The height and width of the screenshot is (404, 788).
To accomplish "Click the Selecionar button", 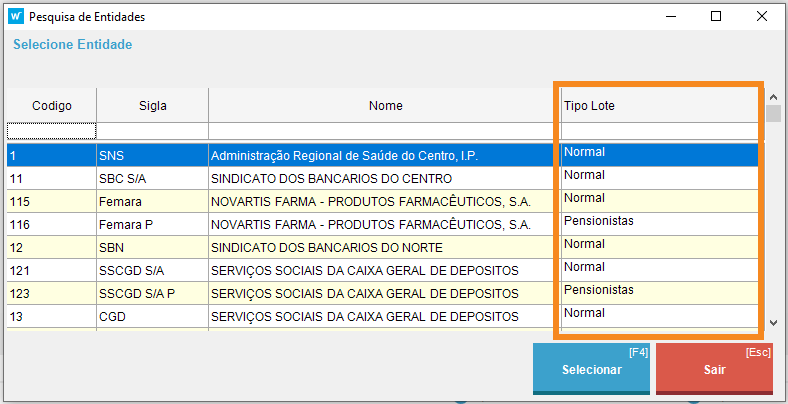I will click(592, 369).
